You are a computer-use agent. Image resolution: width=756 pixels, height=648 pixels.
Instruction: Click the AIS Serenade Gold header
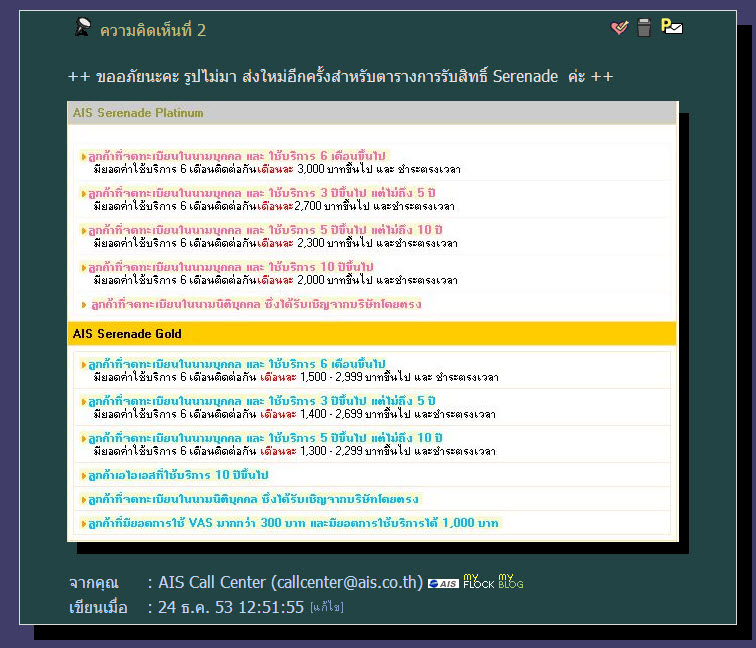[372, 334]
